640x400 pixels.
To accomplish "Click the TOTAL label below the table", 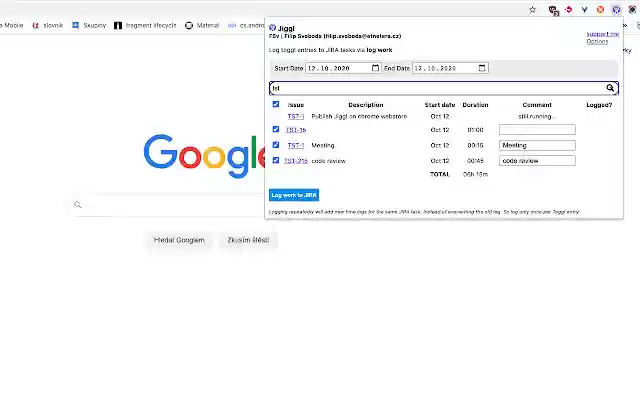I will (440, 174).
